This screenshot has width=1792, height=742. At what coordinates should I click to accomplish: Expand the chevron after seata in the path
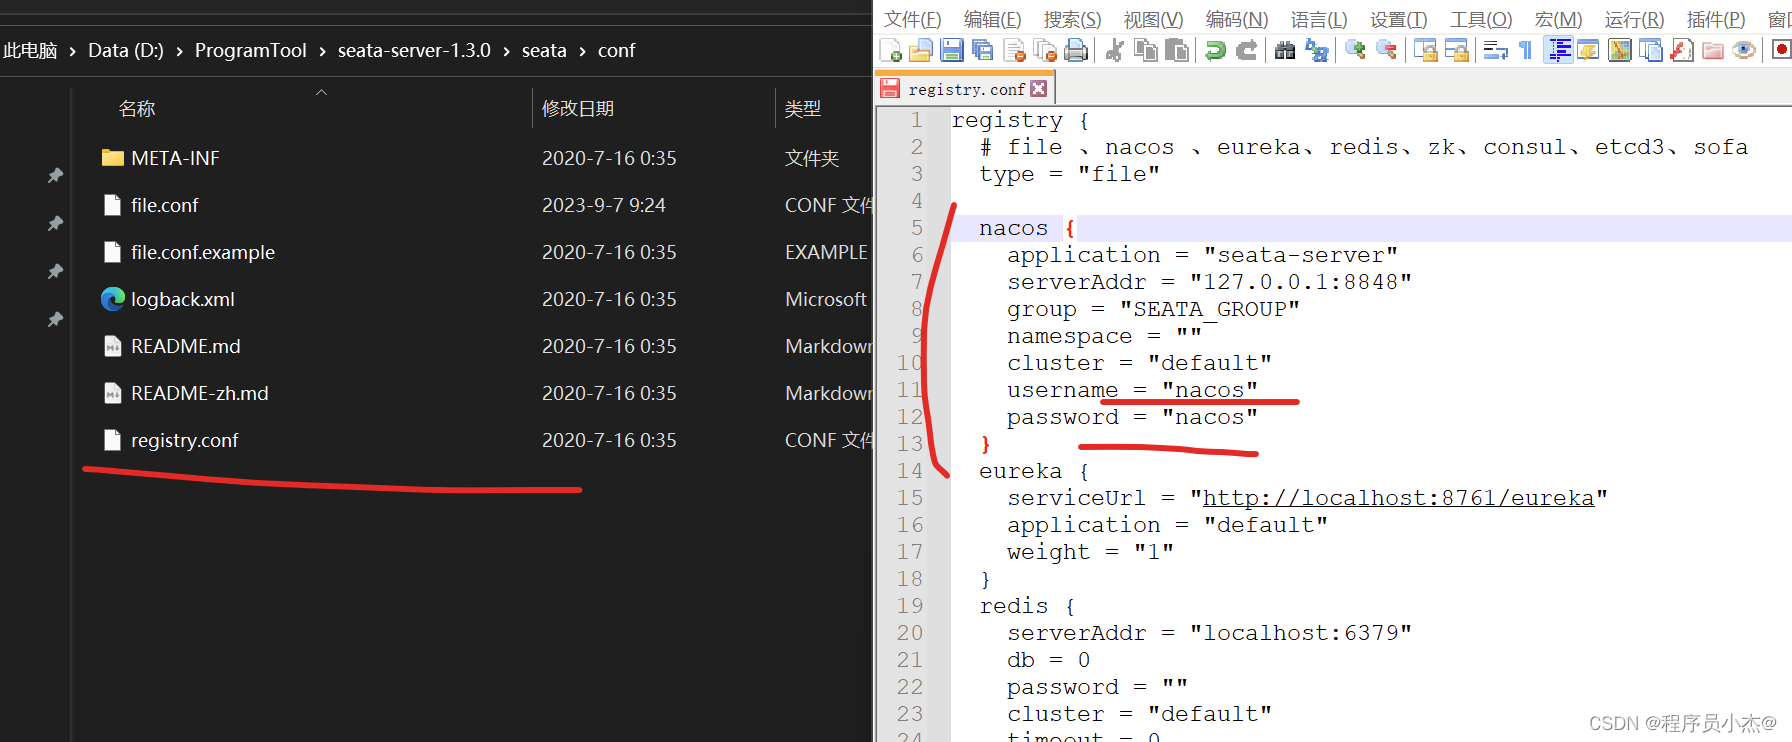[582, 51]
